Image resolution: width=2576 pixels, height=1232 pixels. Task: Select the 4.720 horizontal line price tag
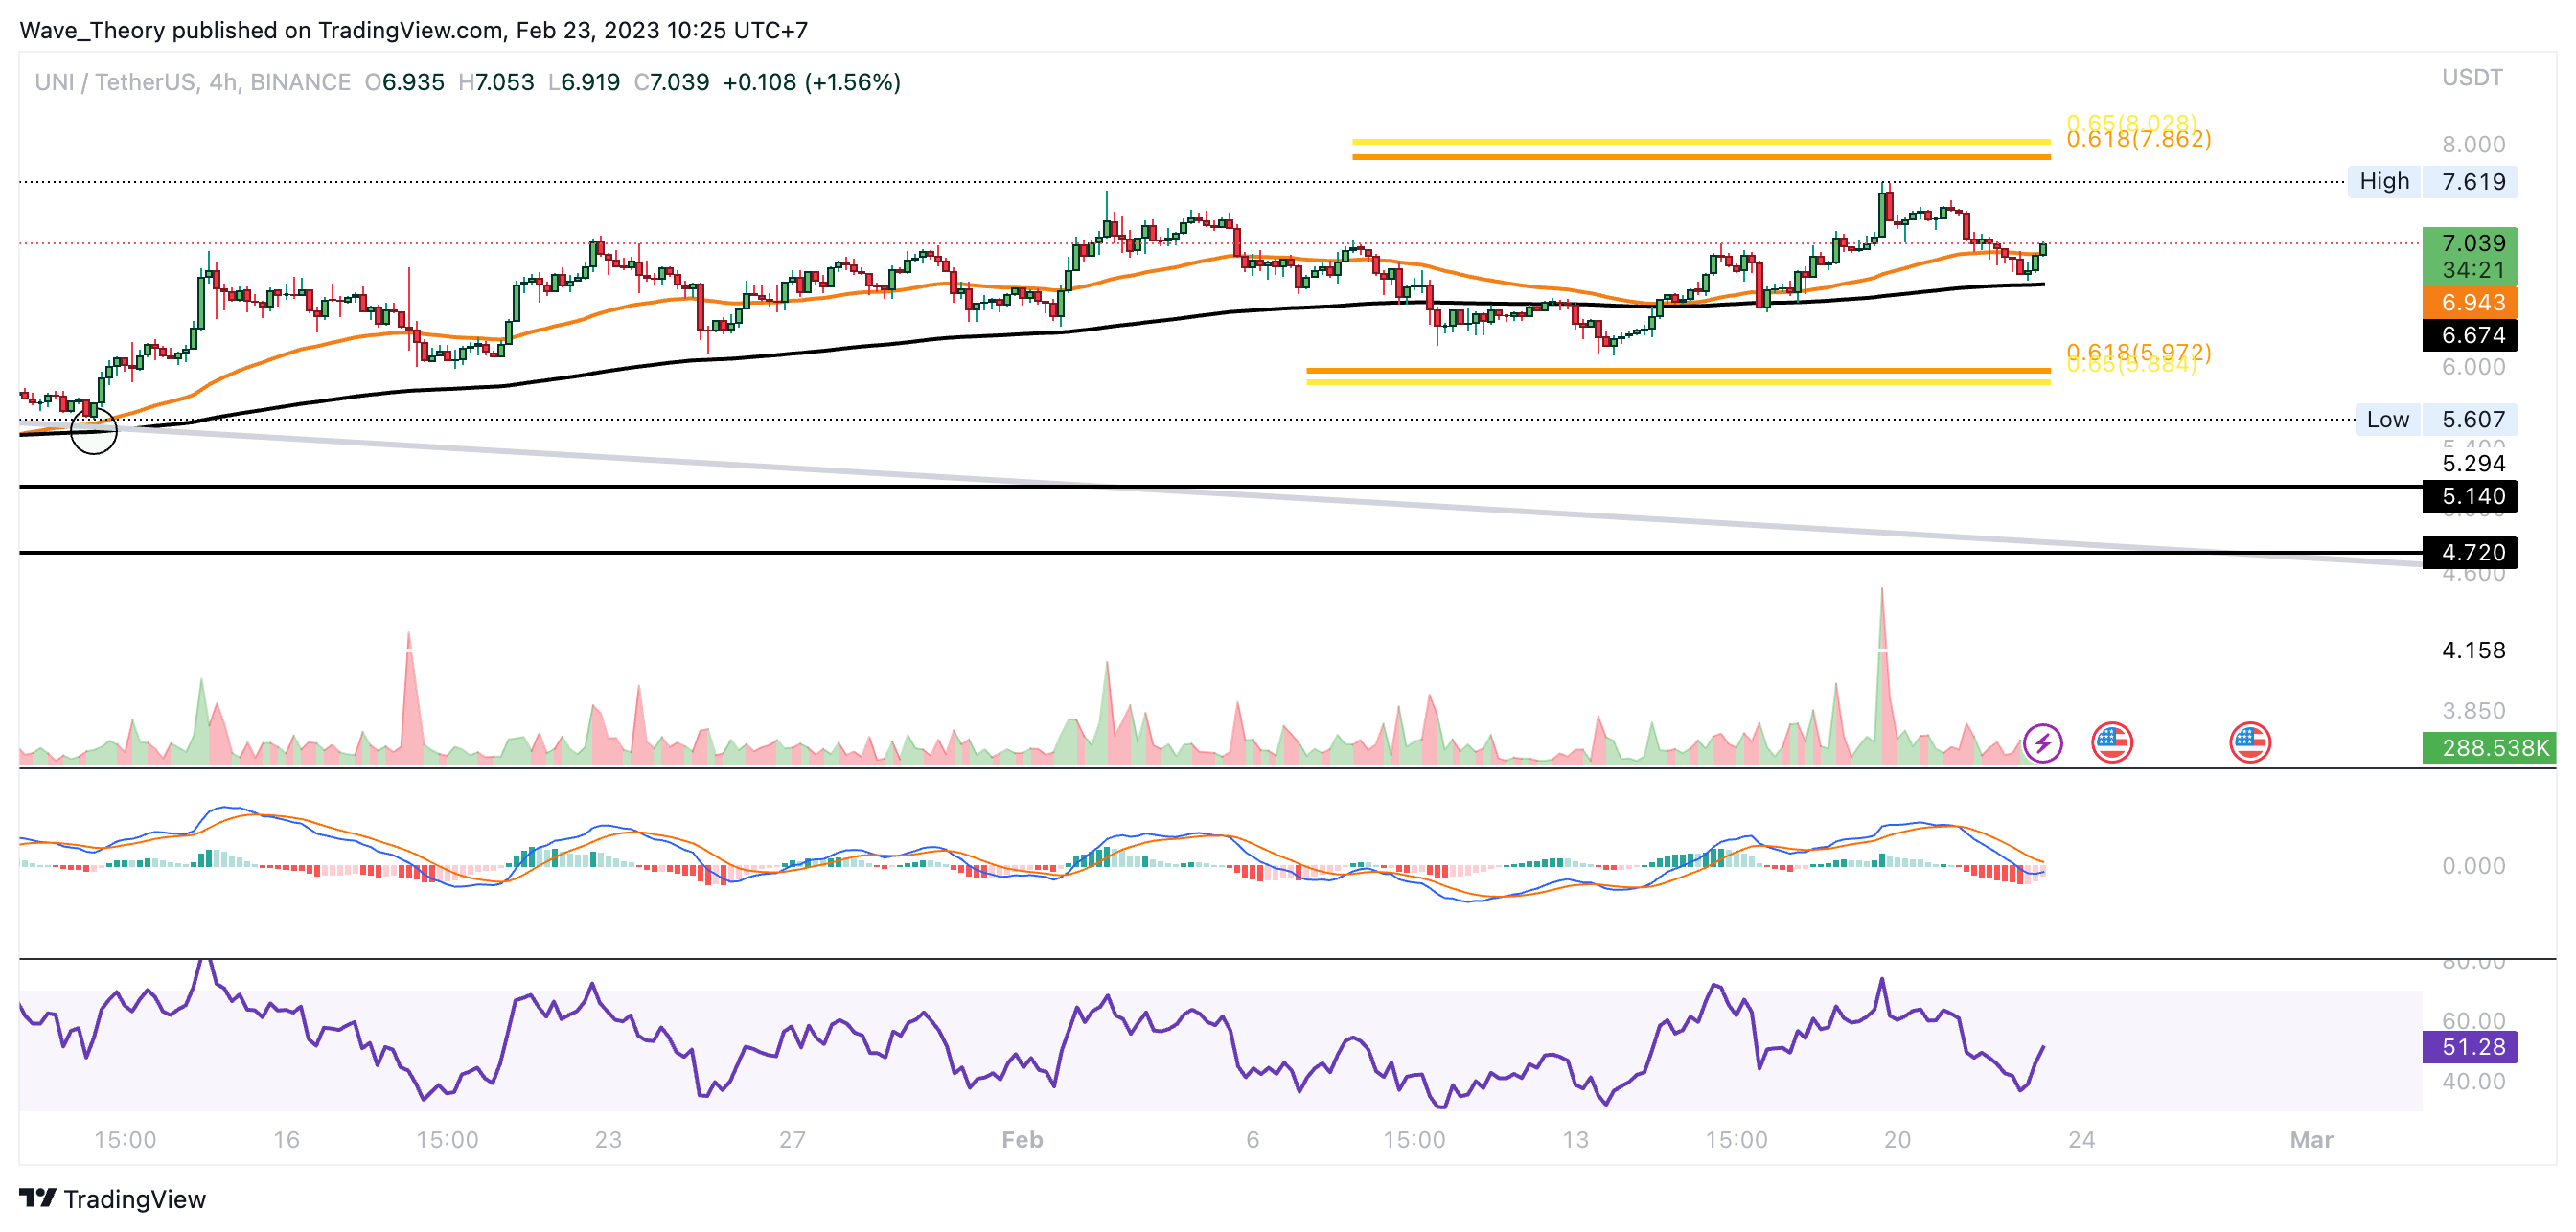pos(2469,552)
